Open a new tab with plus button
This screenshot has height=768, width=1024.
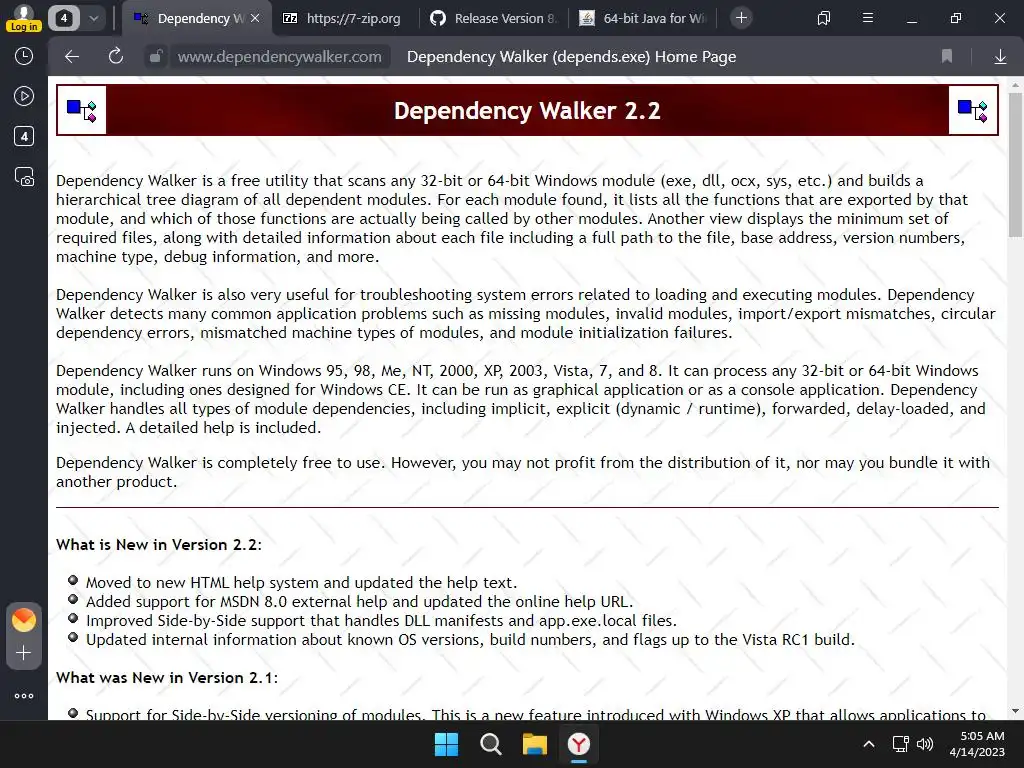coord(741,18)
